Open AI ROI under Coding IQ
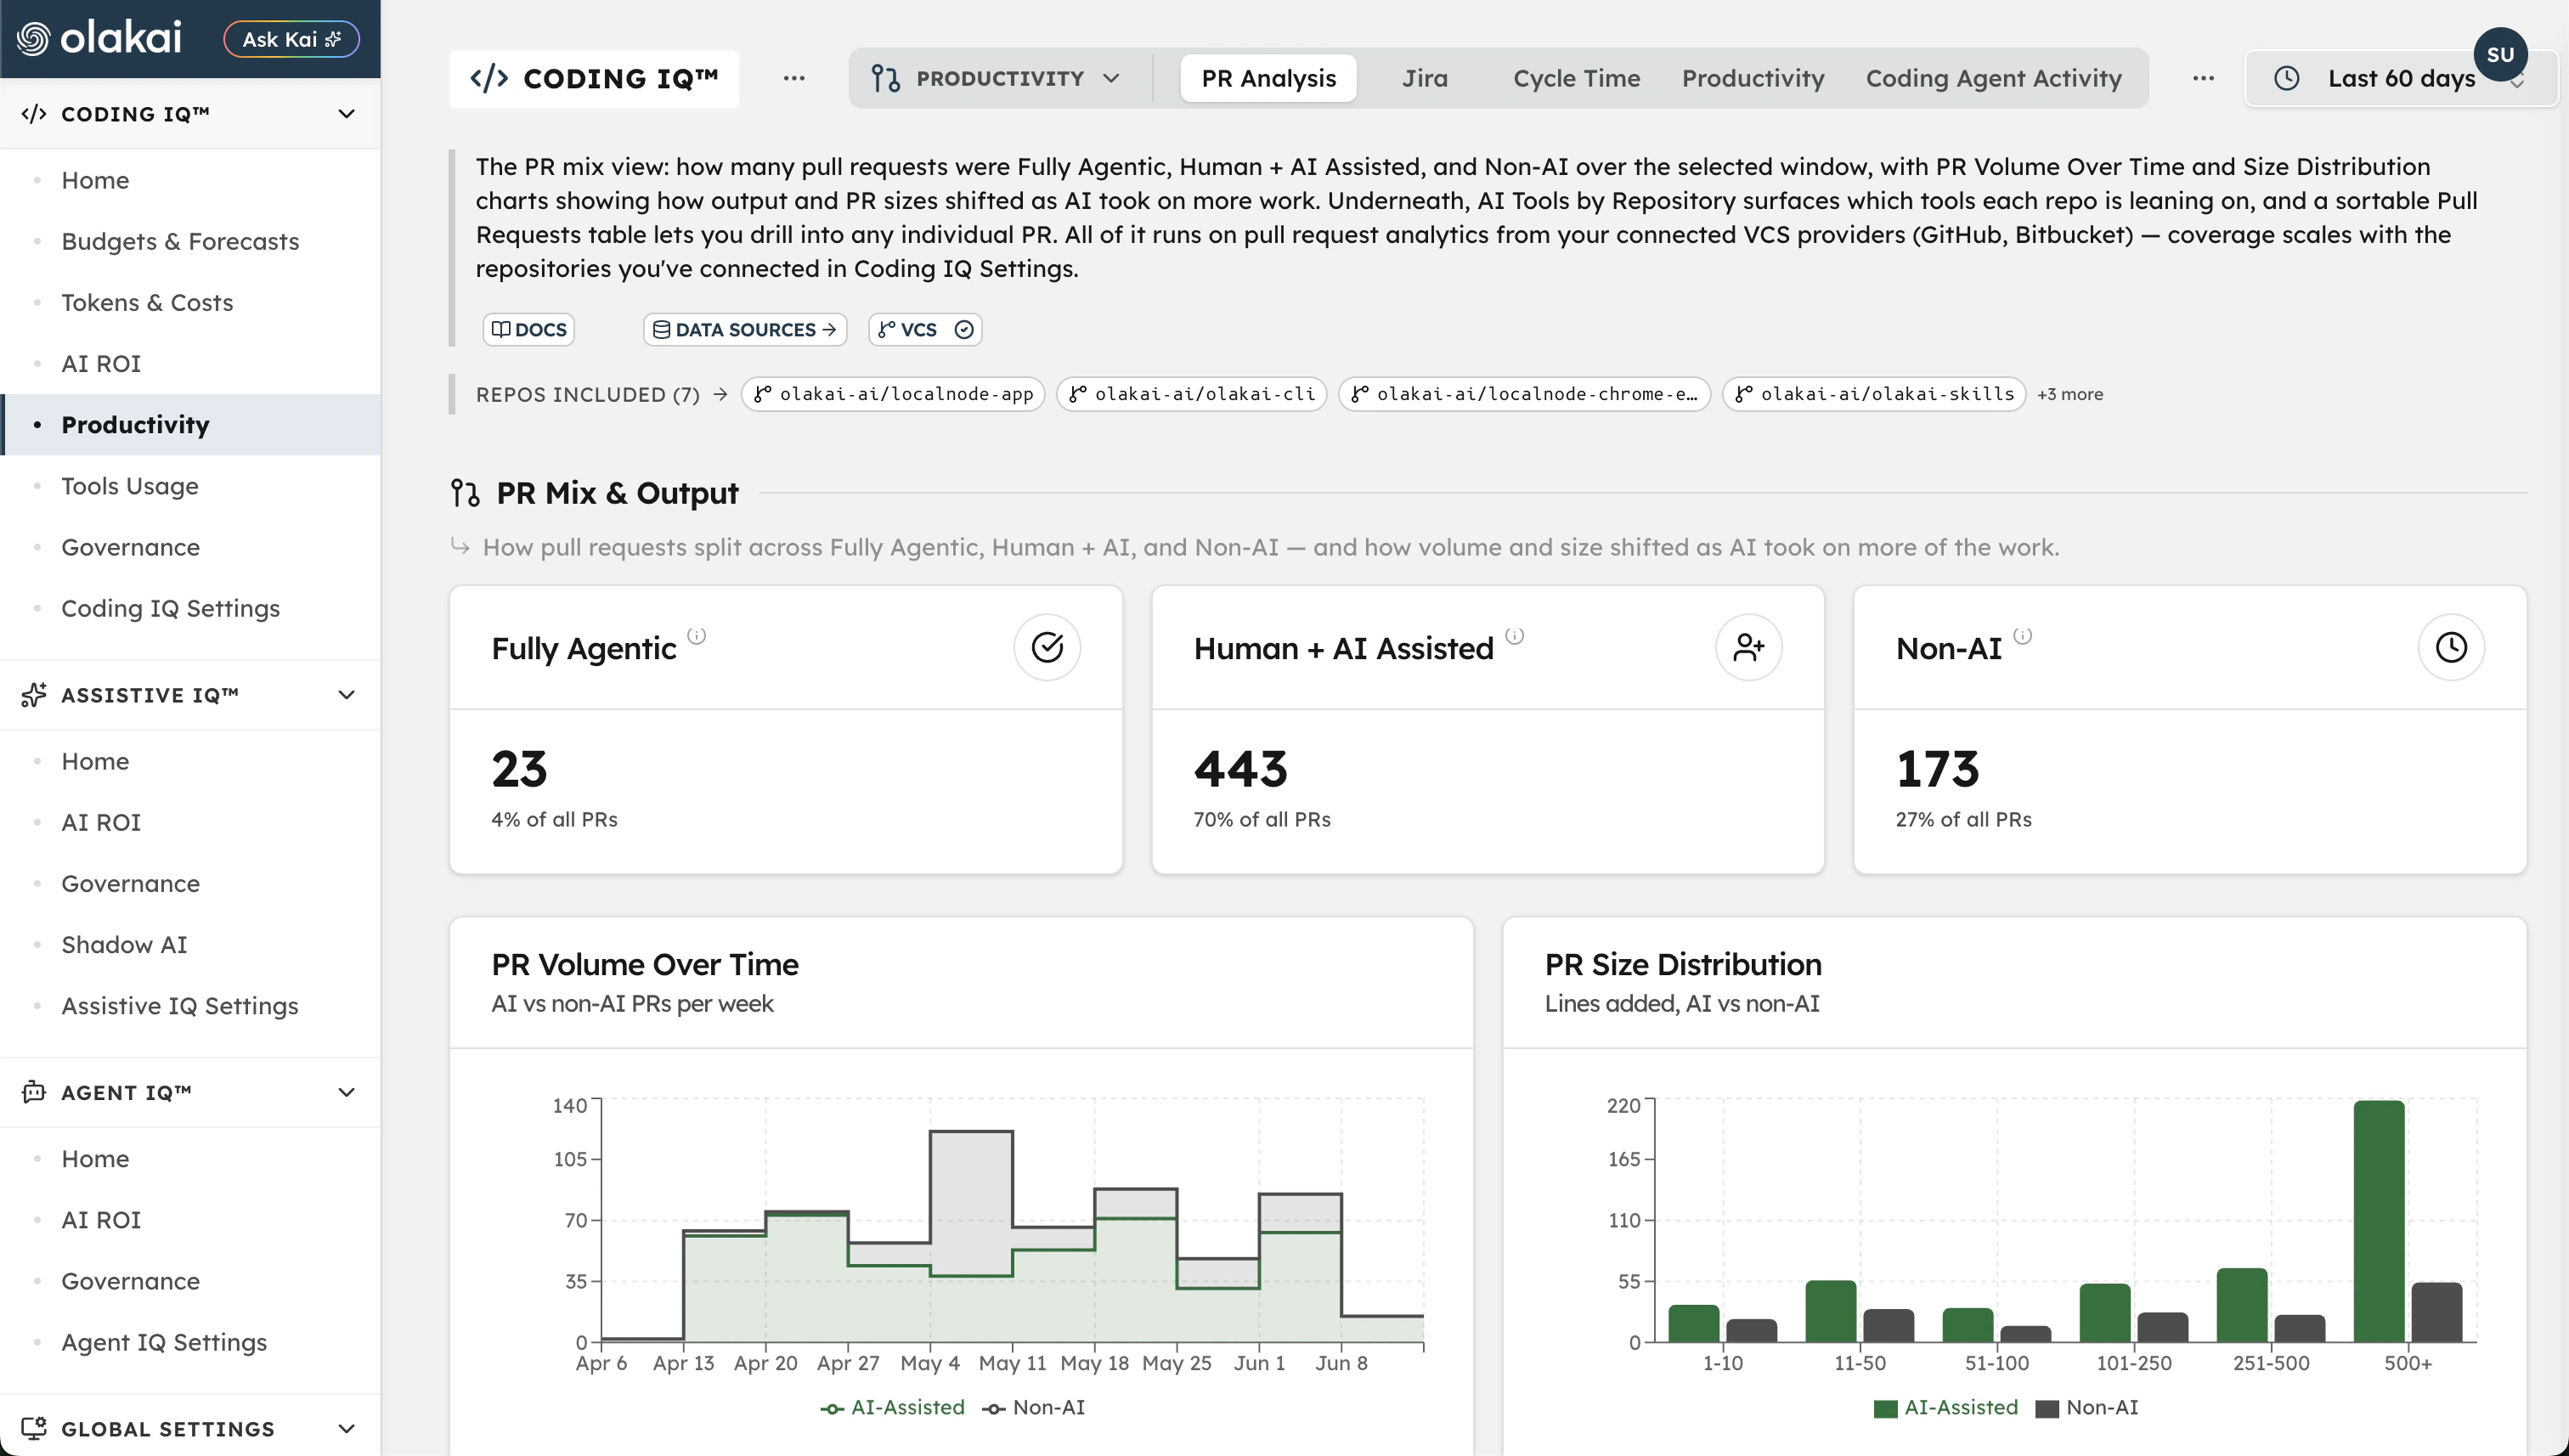 [101, 363]
